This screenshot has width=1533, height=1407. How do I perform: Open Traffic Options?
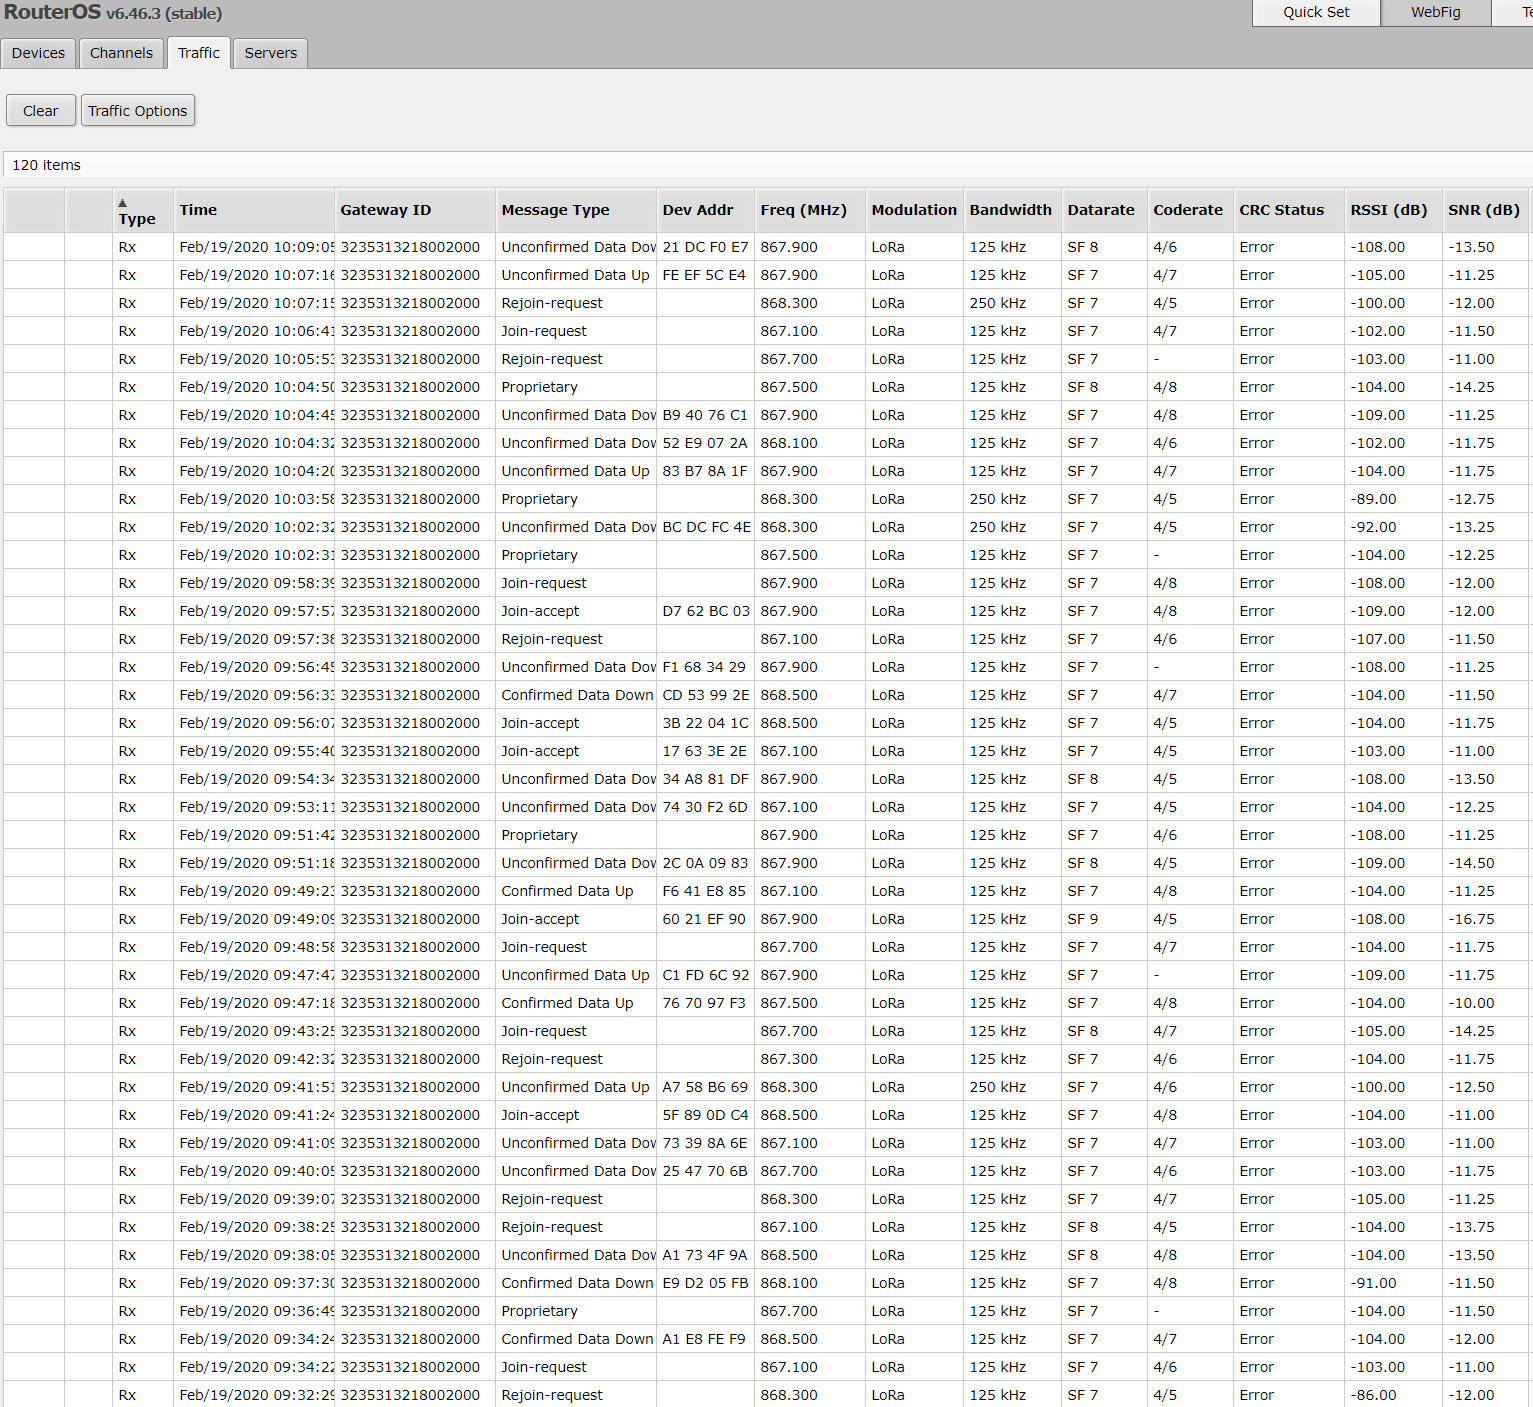point(138,111)
